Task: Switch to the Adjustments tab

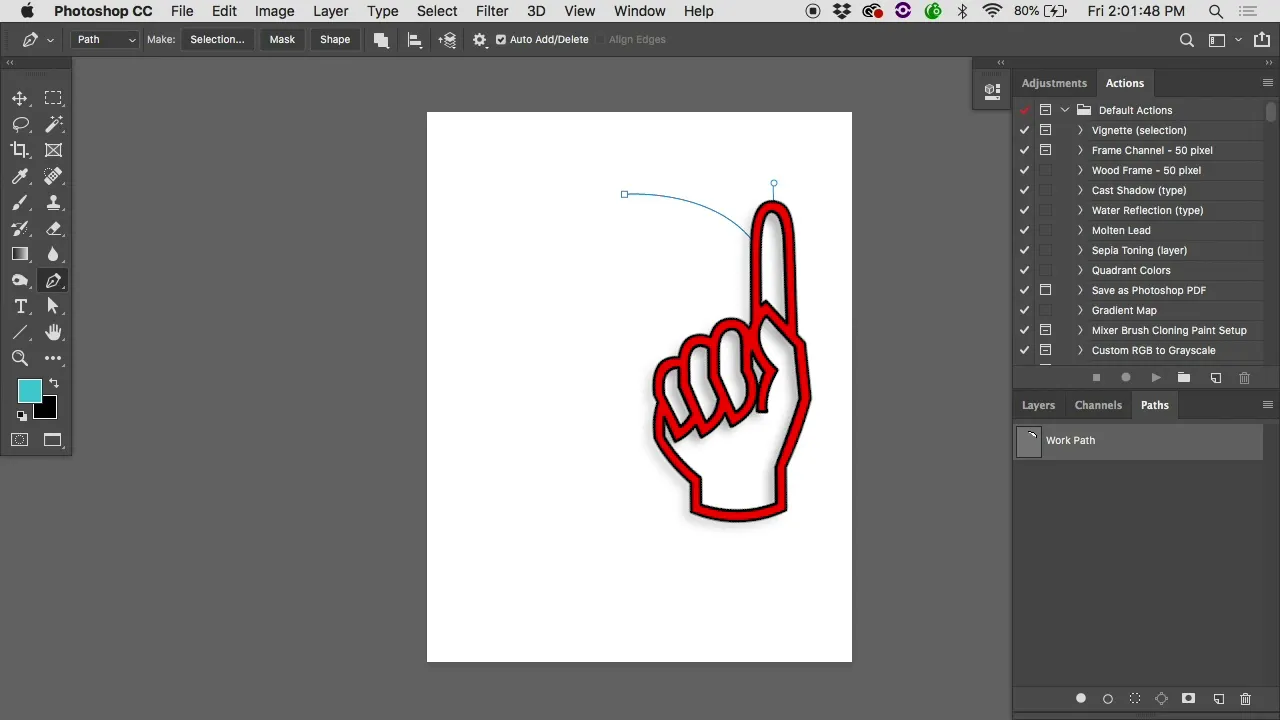Action: 1054,83
